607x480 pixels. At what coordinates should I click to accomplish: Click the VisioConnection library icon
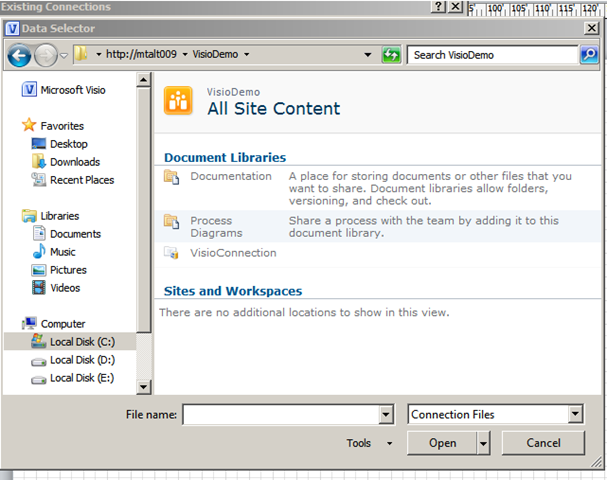(171, 252)
